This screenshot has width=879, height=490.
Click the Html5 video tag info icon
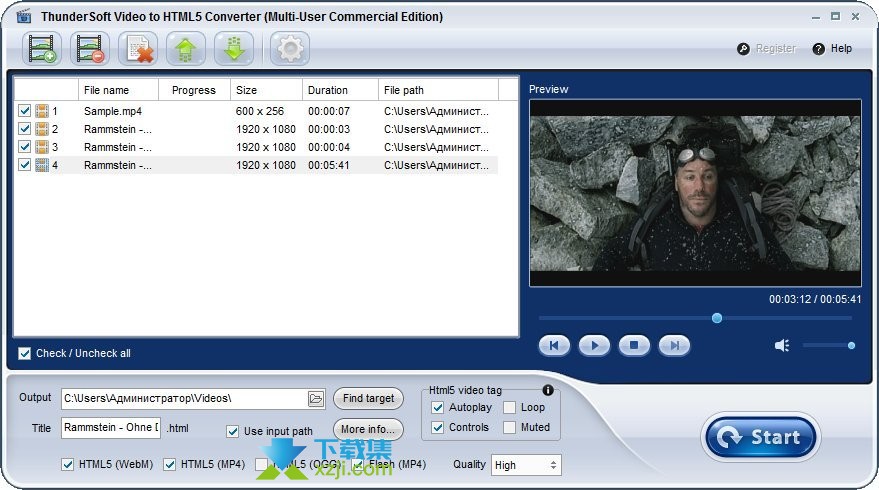[x=548, y=390]
